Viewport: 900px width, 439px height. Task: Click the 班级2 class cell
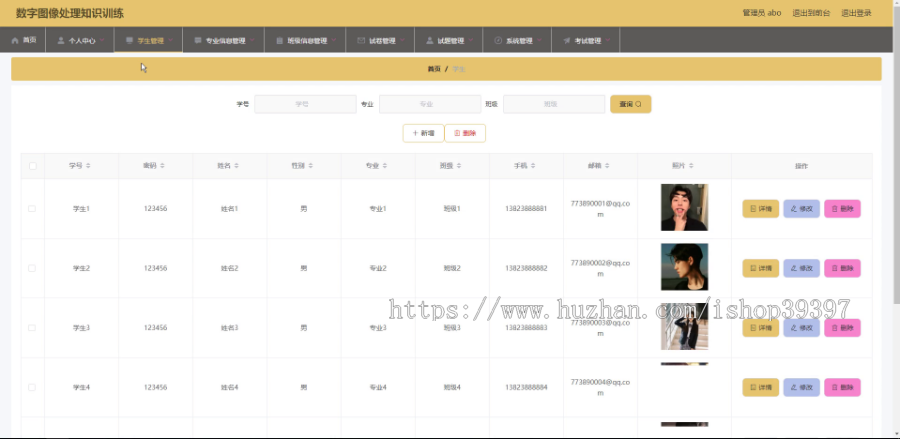click(x=452, y=269)
